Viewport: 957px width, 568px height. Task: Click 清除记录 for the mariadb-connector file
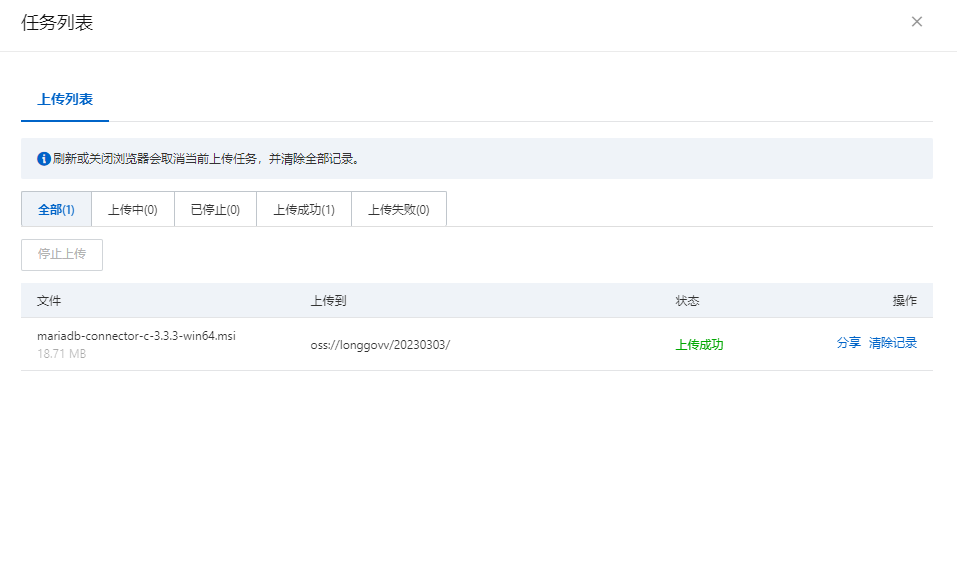pyautogui.click(x=892, y=343)
